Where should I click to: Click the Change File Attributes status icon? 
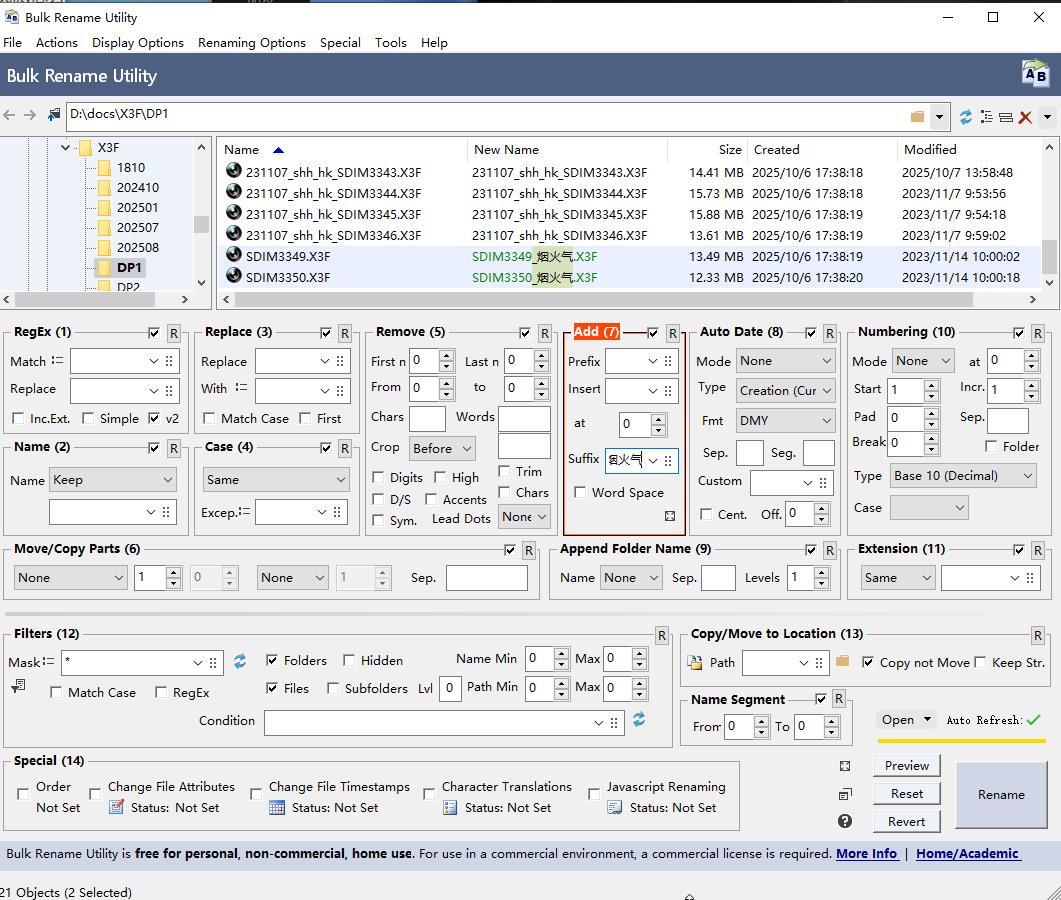click(116, 807)
